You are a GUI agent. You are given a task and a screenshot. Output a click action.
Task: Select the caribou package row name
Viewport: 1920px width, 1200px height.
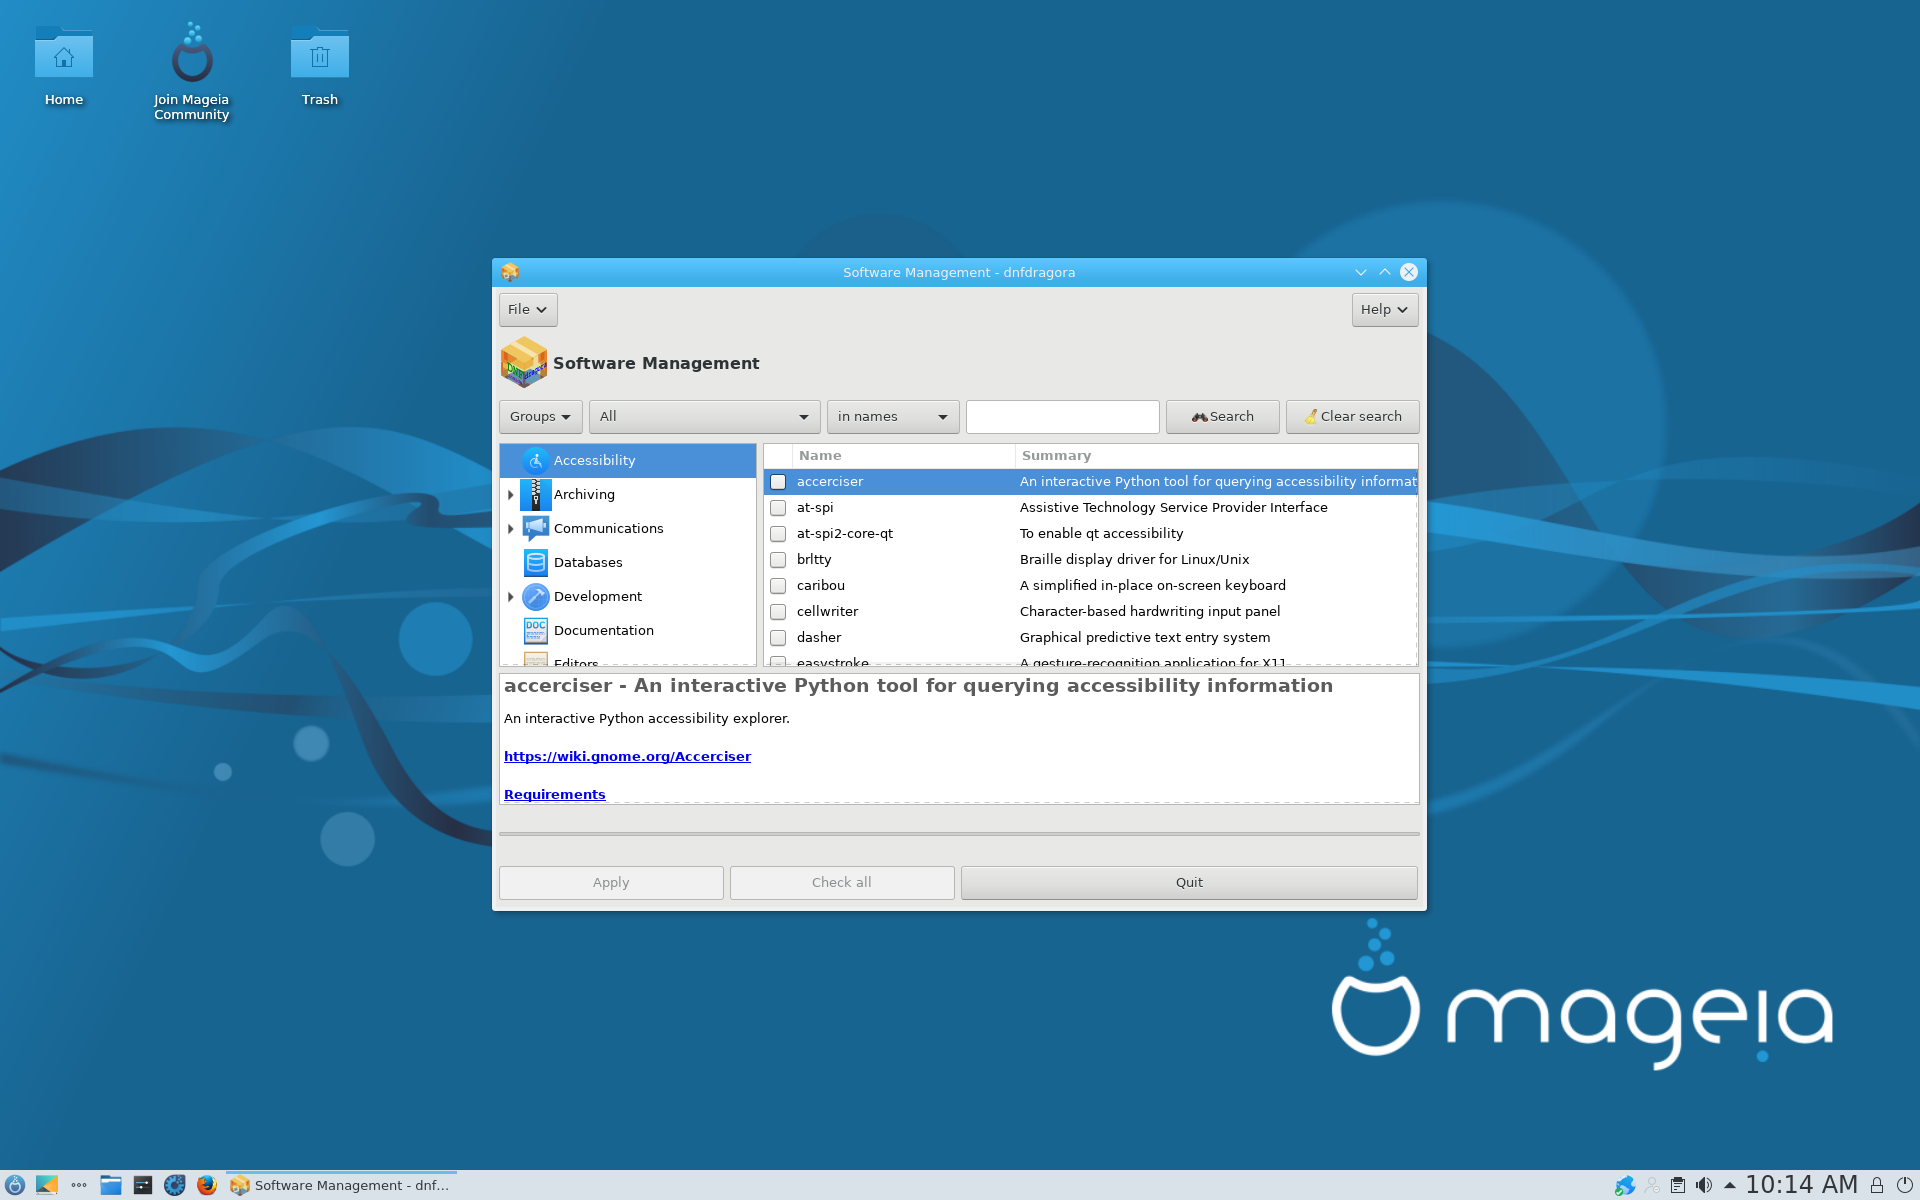click(x=821, y=586)
